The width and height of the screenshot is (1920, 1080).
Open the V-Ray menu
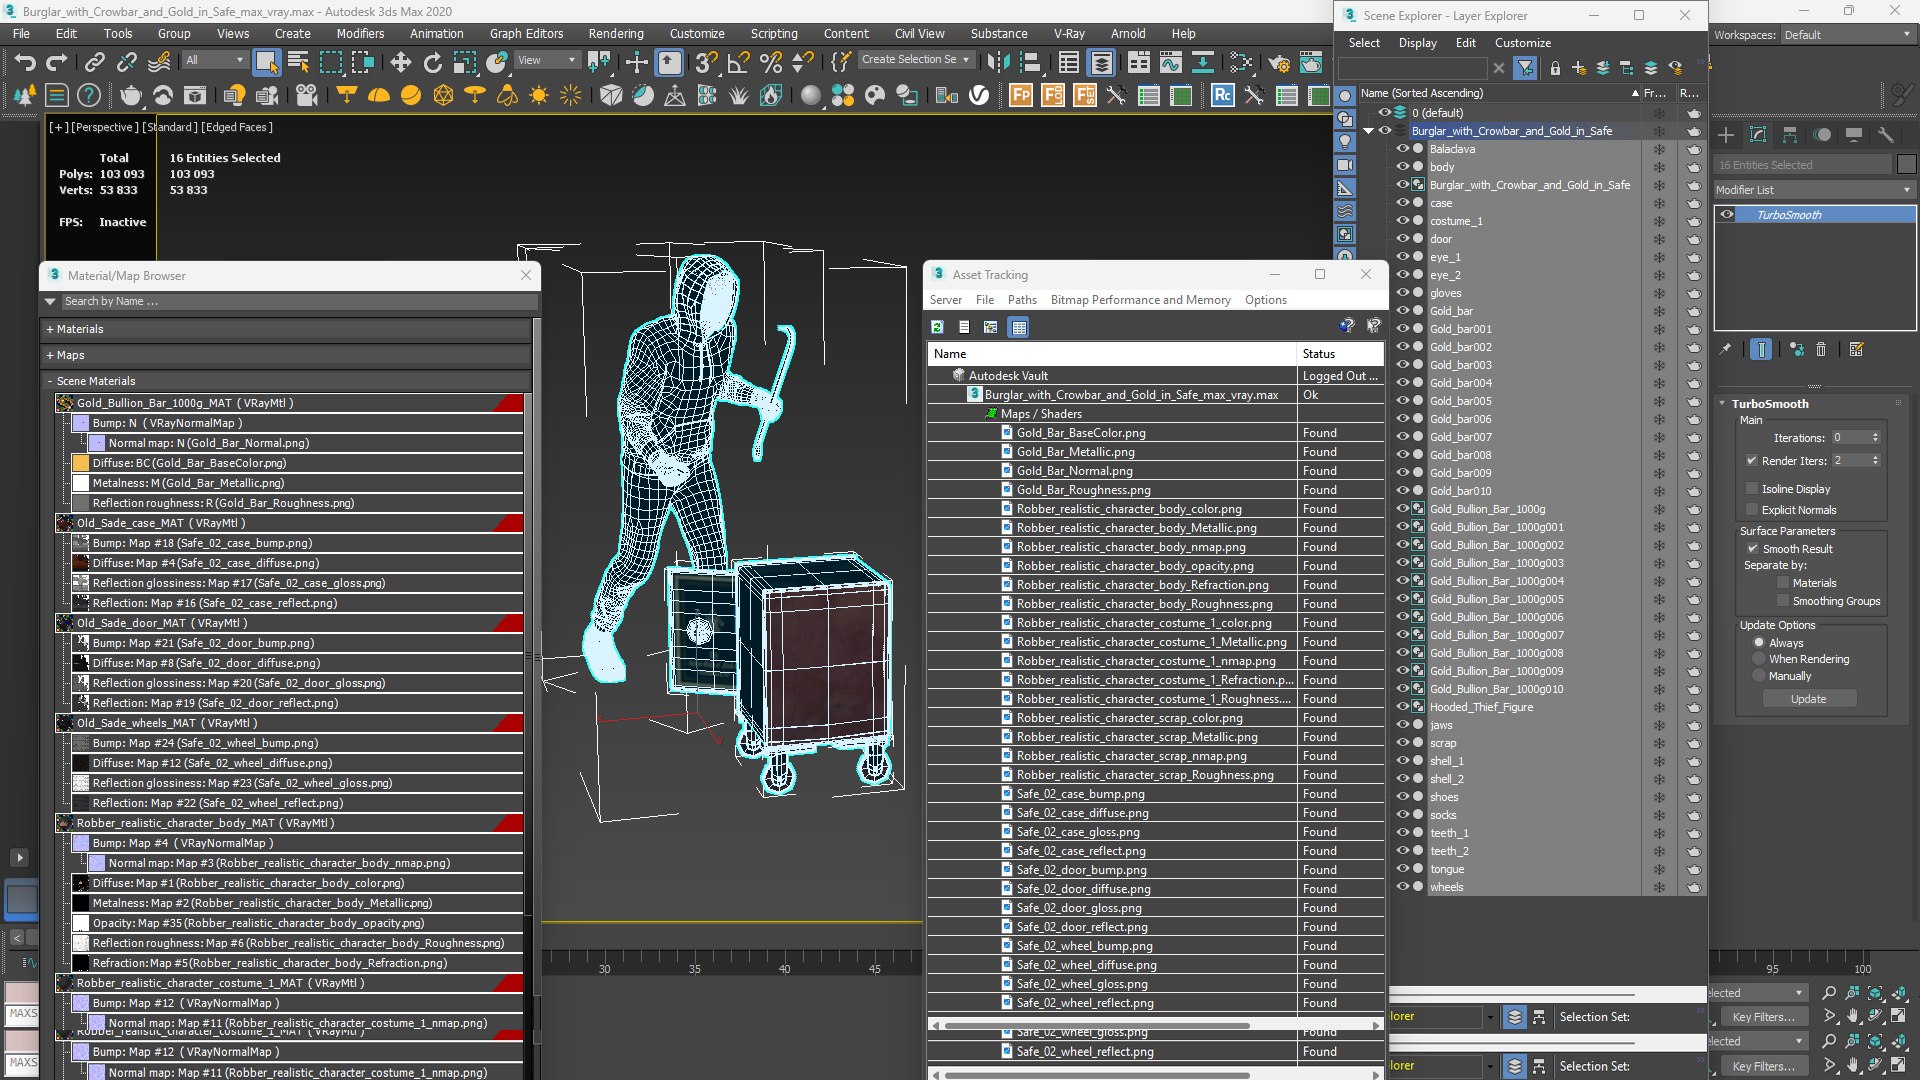click(1069, 33)
